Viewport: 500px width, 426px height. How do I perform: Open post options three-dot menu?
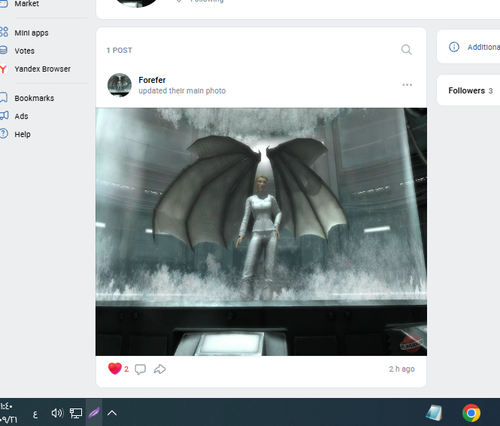[x=407, y=85]
